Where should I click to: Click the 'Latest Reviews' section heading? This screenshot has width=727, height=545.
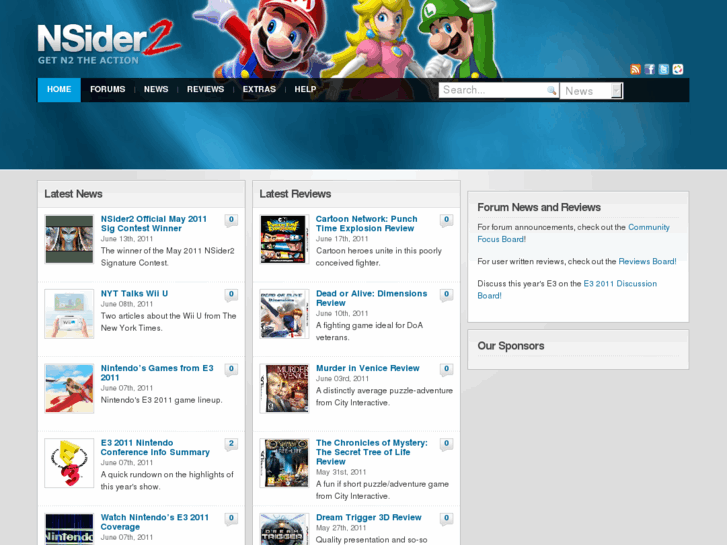coord(295,194)
